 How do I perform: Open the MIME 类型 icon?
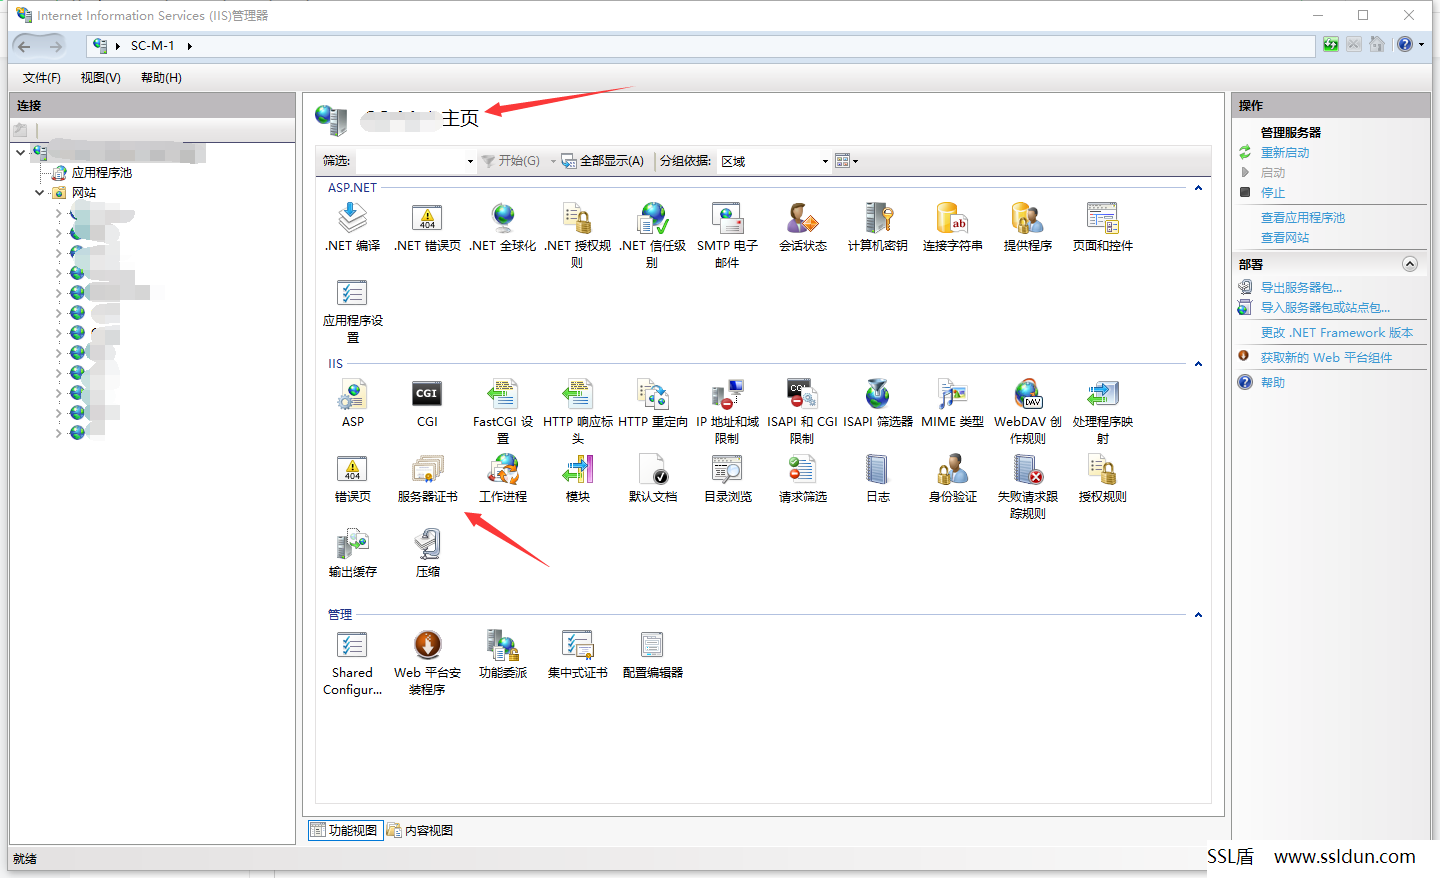tap(952, 403)
